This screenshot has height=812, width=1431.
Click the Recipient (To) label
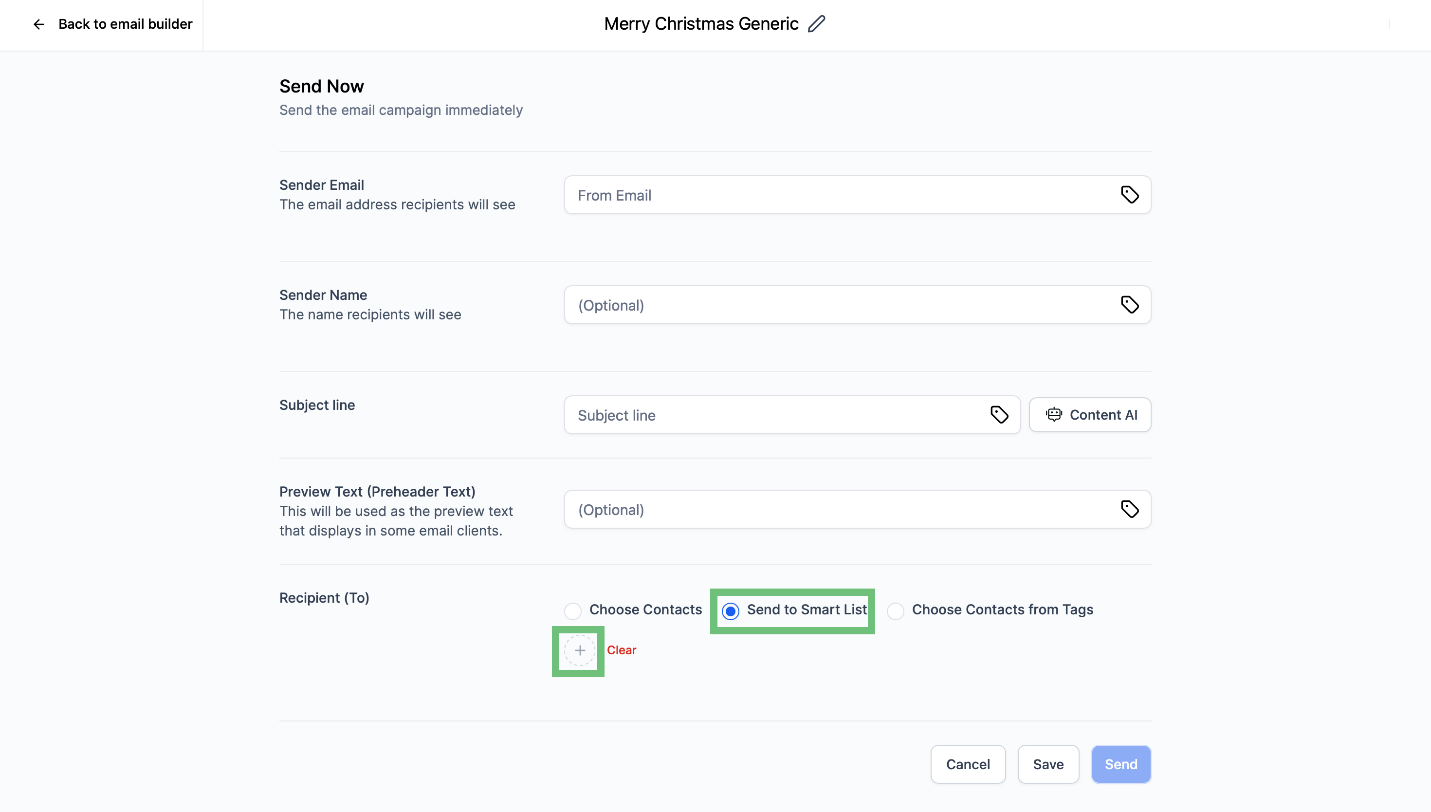click(324, 598)
